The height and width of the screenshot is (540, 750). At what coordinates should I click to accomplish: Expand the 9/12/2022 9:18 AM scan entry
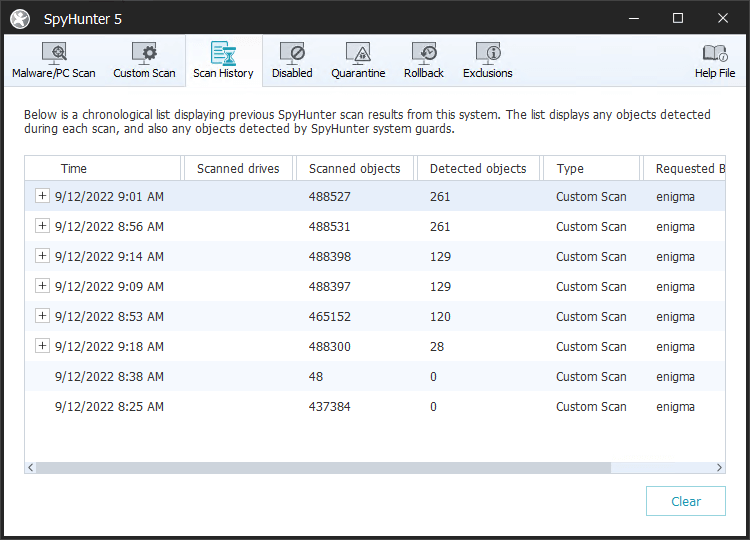click(x=42, y=347)
